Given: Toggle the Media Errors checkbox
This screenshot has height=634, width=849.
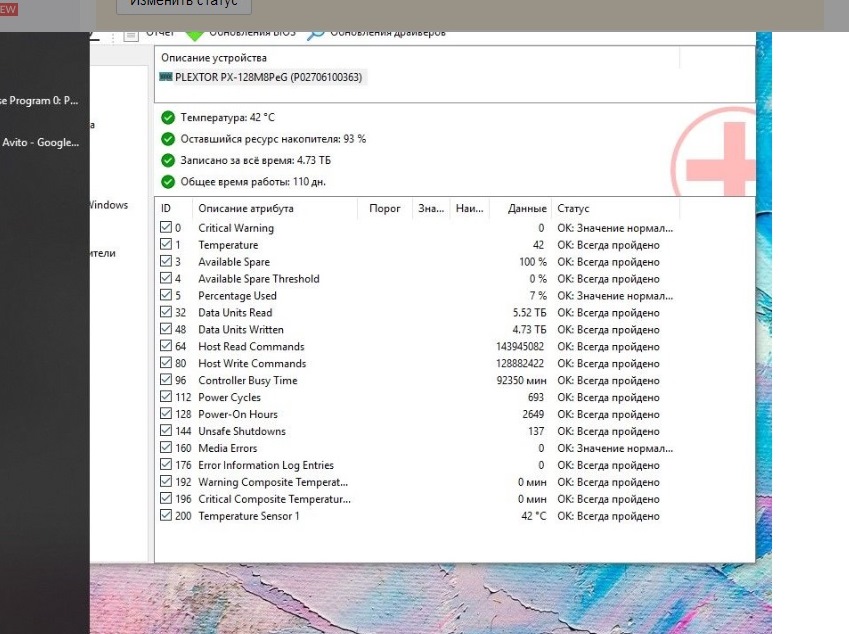Looking at the screenshot, I should coord(166,448).
